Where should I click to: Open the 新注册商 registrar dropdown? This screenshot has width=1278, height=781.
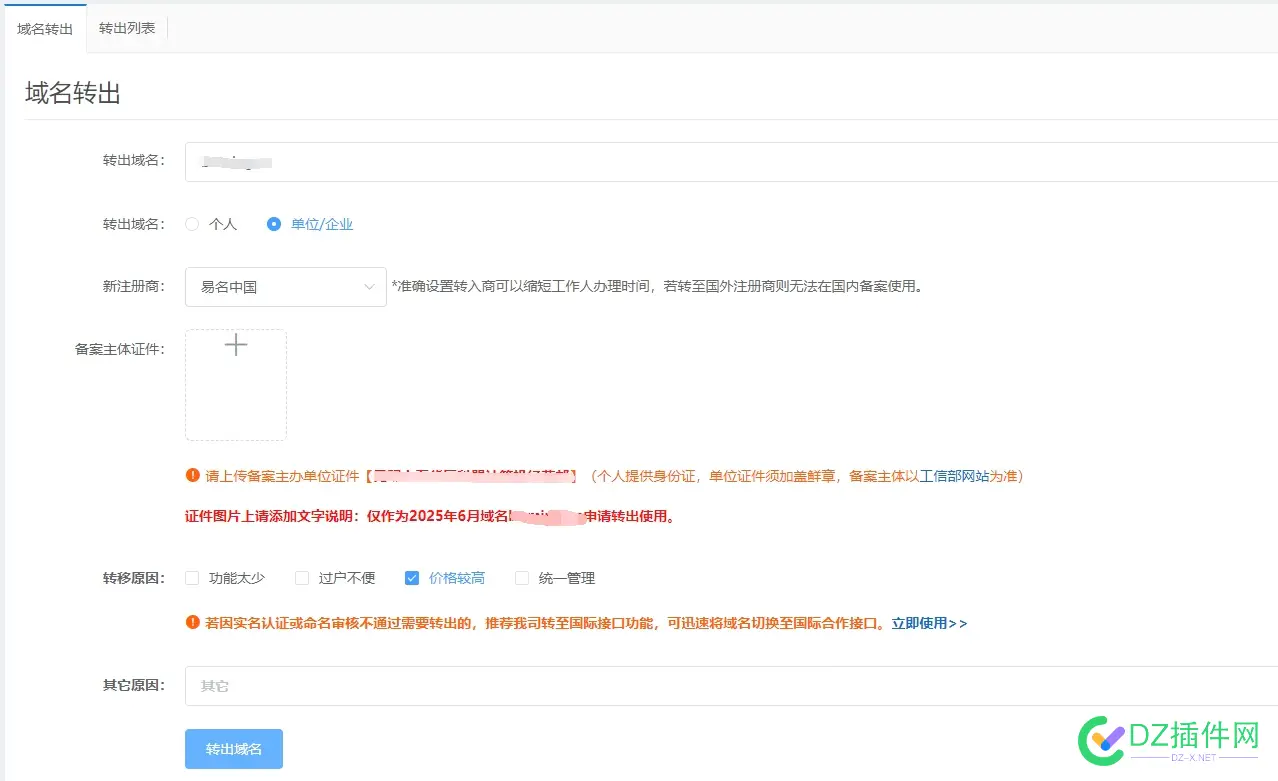[x=285, y=287]
